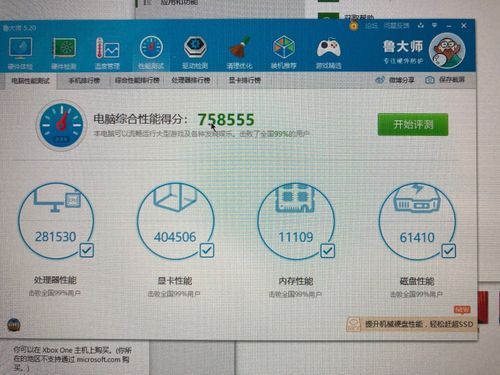The height and width of the screenshot is (375, 500).
Task: Click the skin shirt icon in title bar
Action: tap(421, 25)
